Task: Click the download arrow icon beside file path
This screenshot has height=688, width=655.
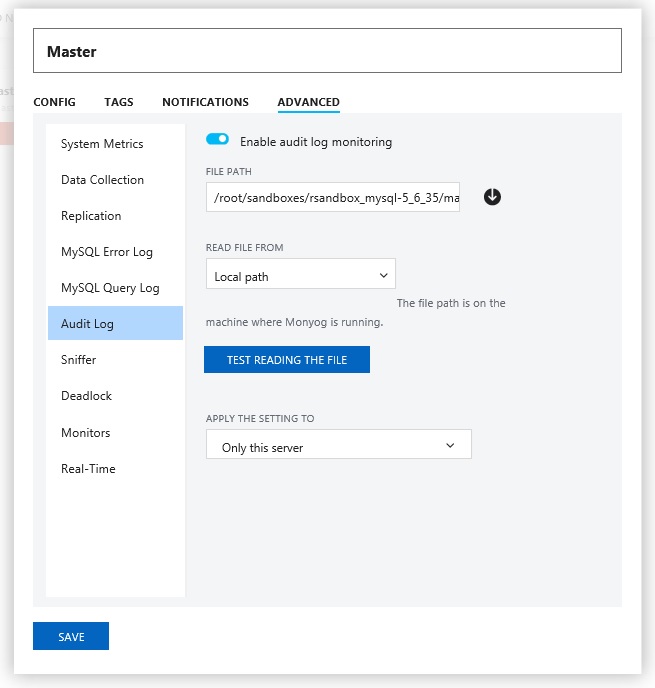Action: click(x=492, y=197)
